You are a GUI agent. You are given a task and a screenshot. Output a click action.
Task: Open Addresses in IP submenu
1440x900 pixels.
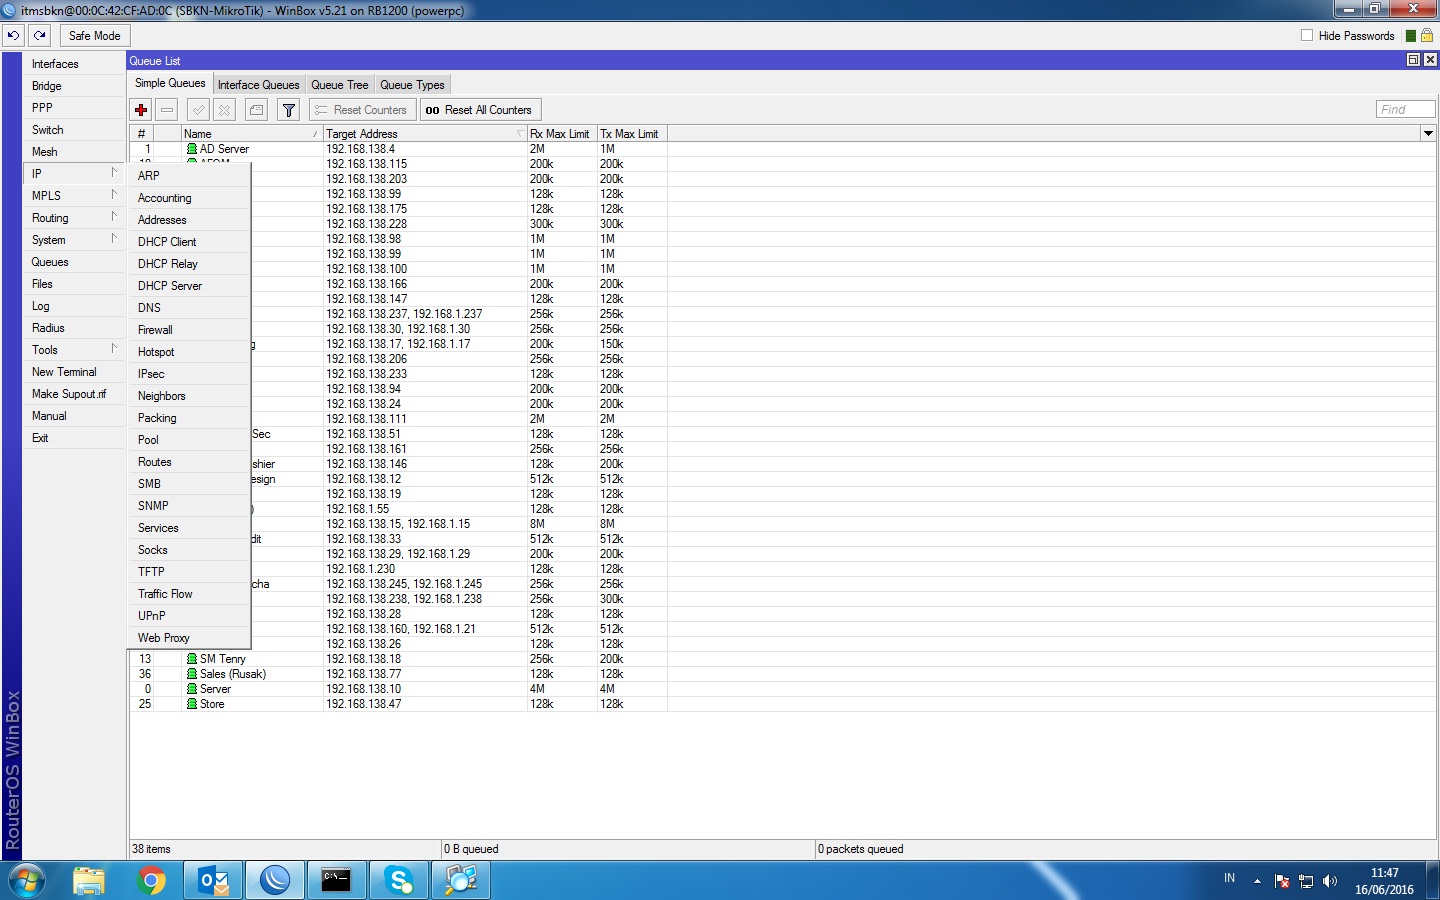[x=189, y=220]
